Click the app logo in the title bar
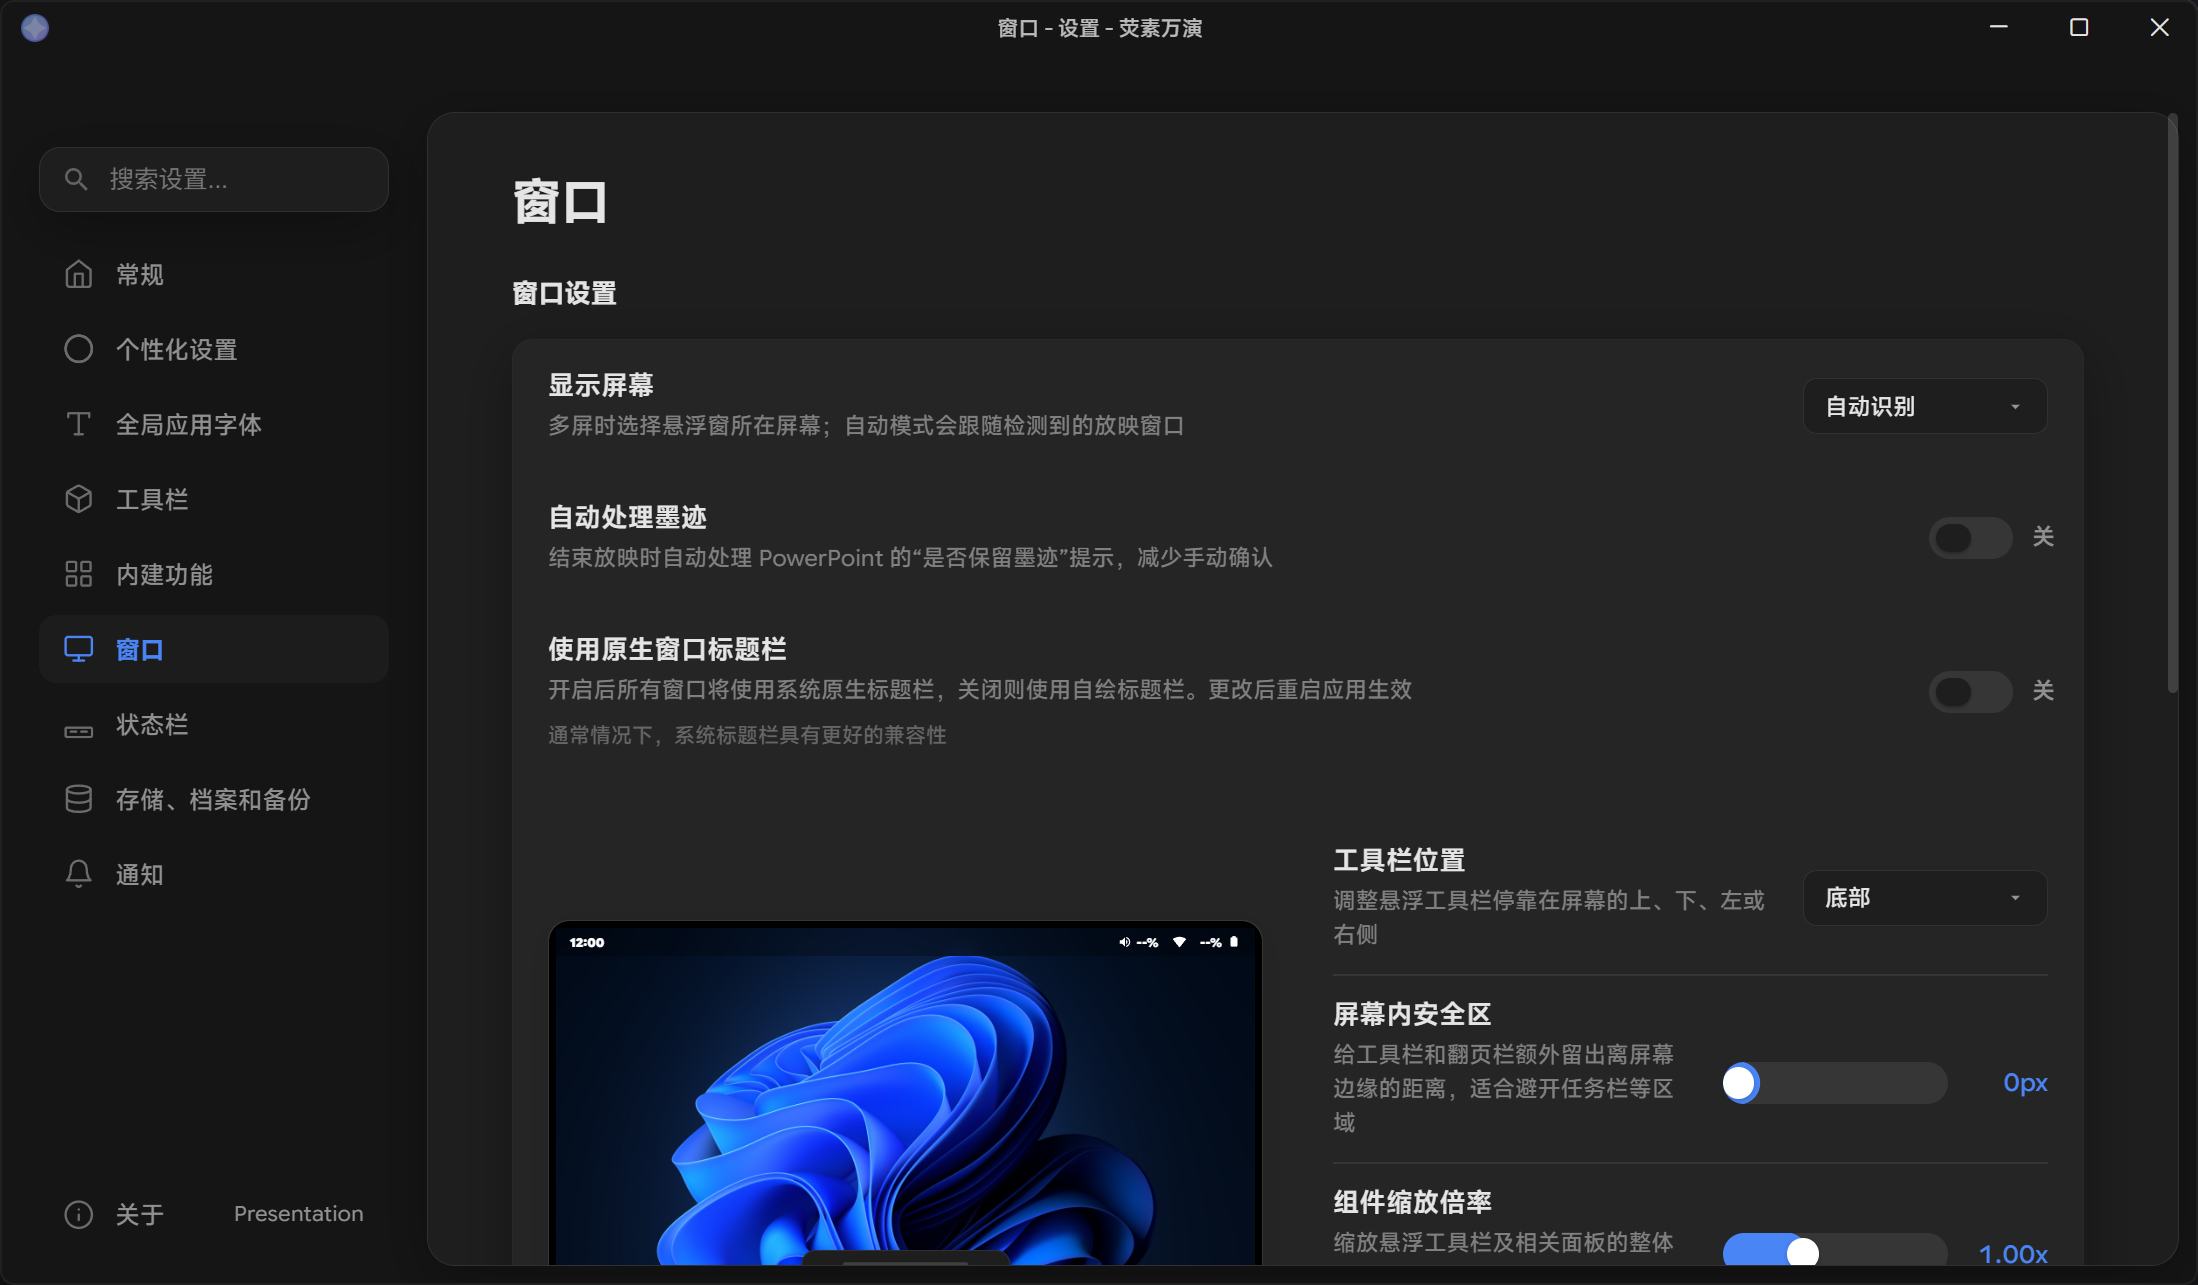The image size is (2198, 1285). click(35, 28)
